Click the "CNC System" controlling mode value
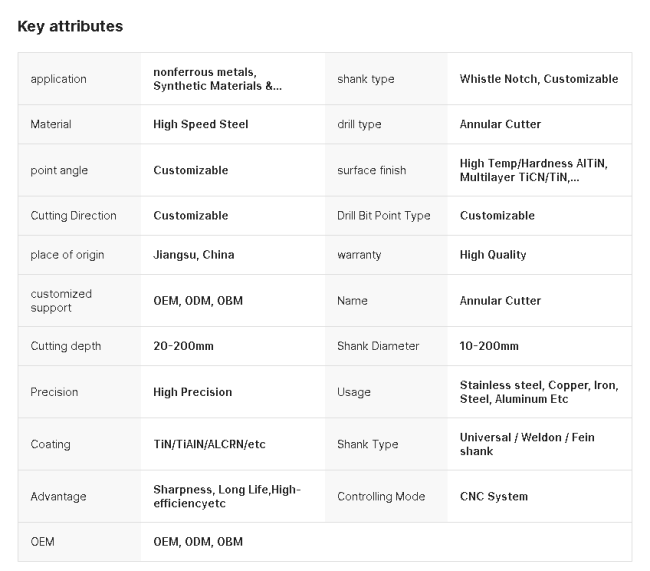This screenshot has height=571, width=650. point(493,497)
